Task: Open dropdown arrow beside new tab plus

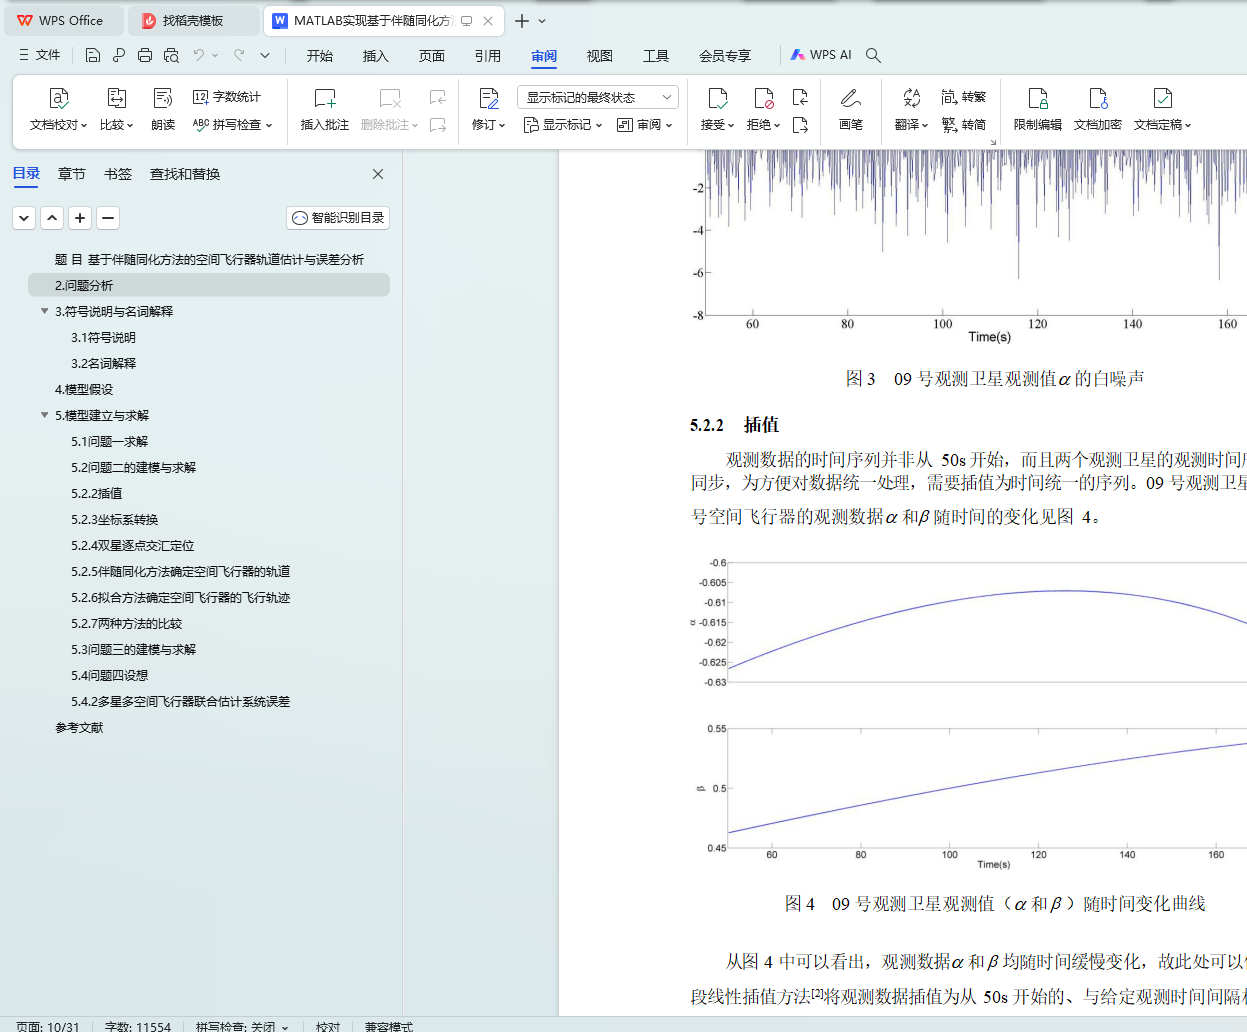Action: [x=542, y=21]
